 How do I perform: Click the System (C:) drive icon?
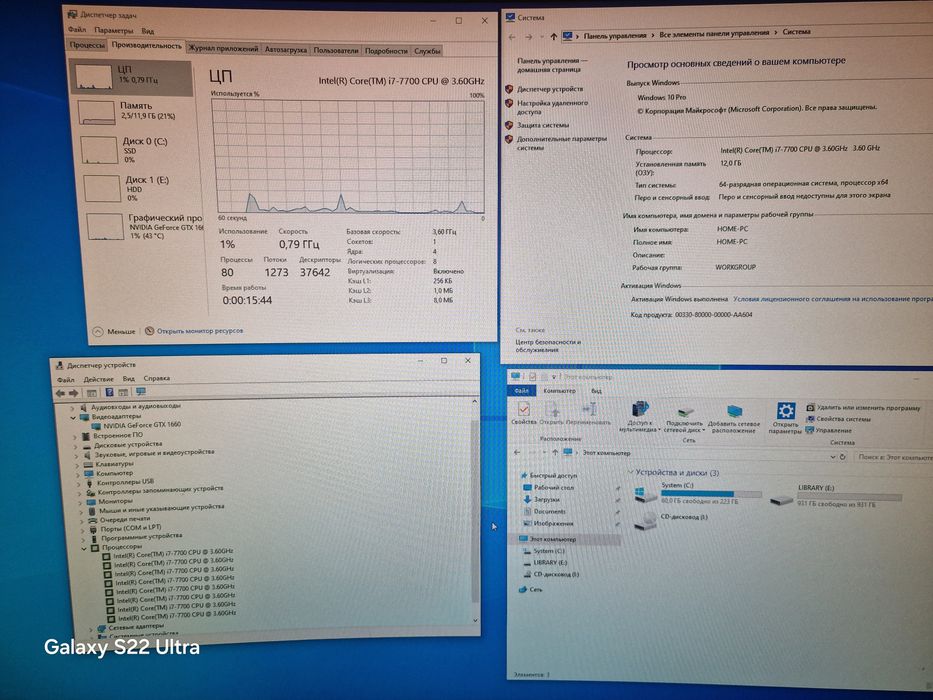point(644,495)
